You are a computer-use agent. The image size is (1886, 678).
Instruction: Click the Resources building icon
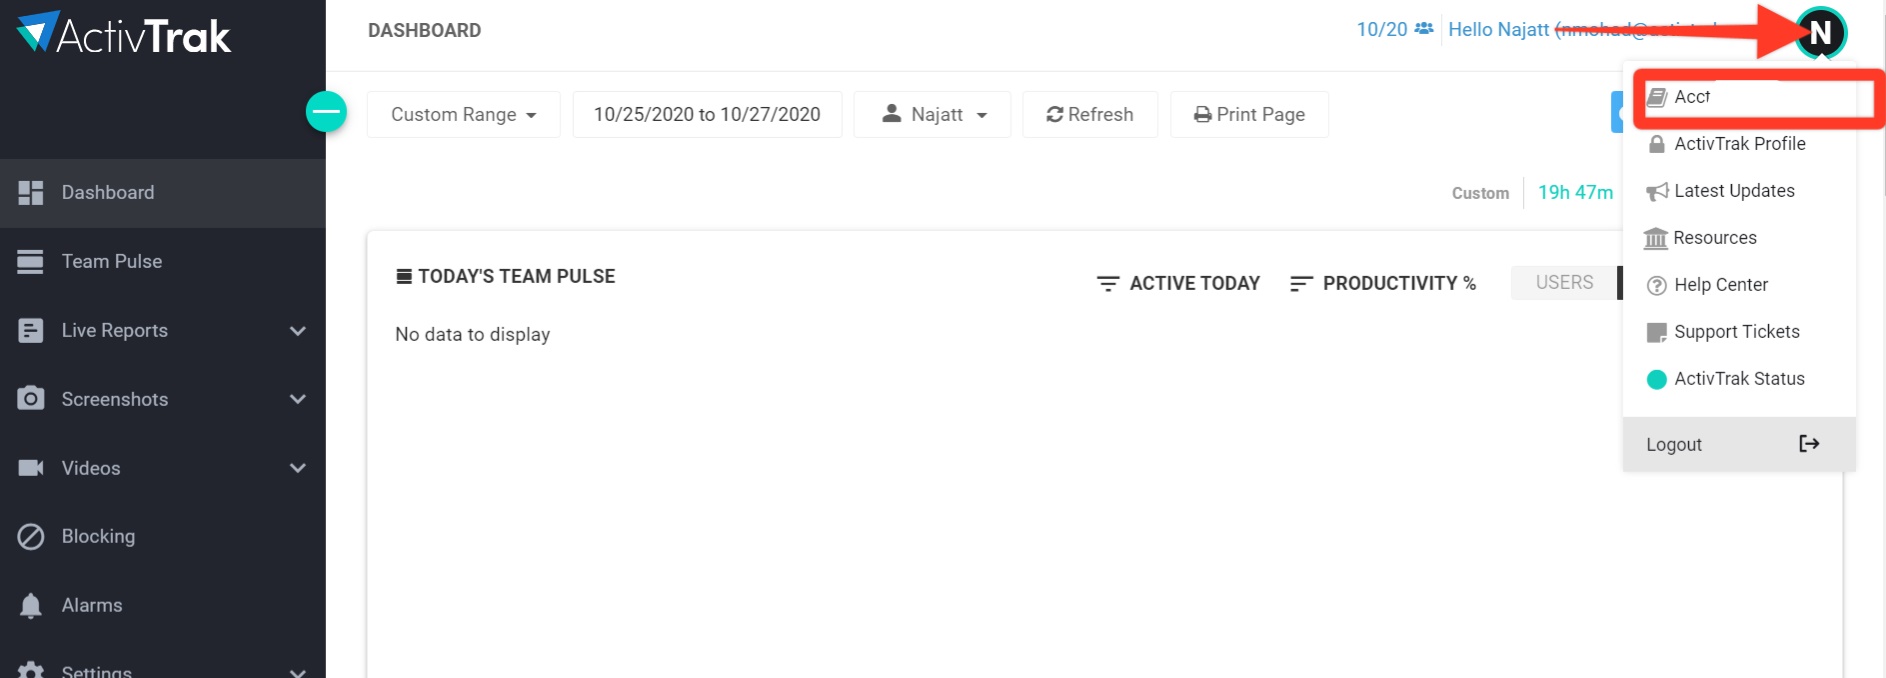click(x=1656, y=238)
